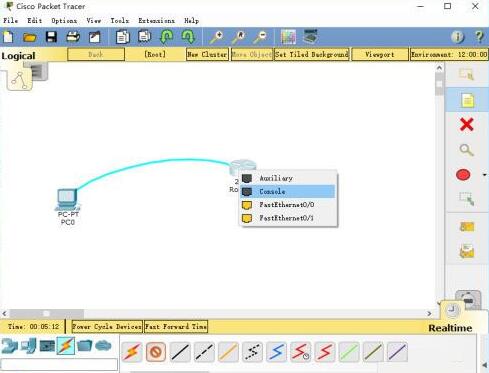Click the Zoom In magnifier icon
The height and width of the screenshot is (373, 489).
tap(216, 37)
